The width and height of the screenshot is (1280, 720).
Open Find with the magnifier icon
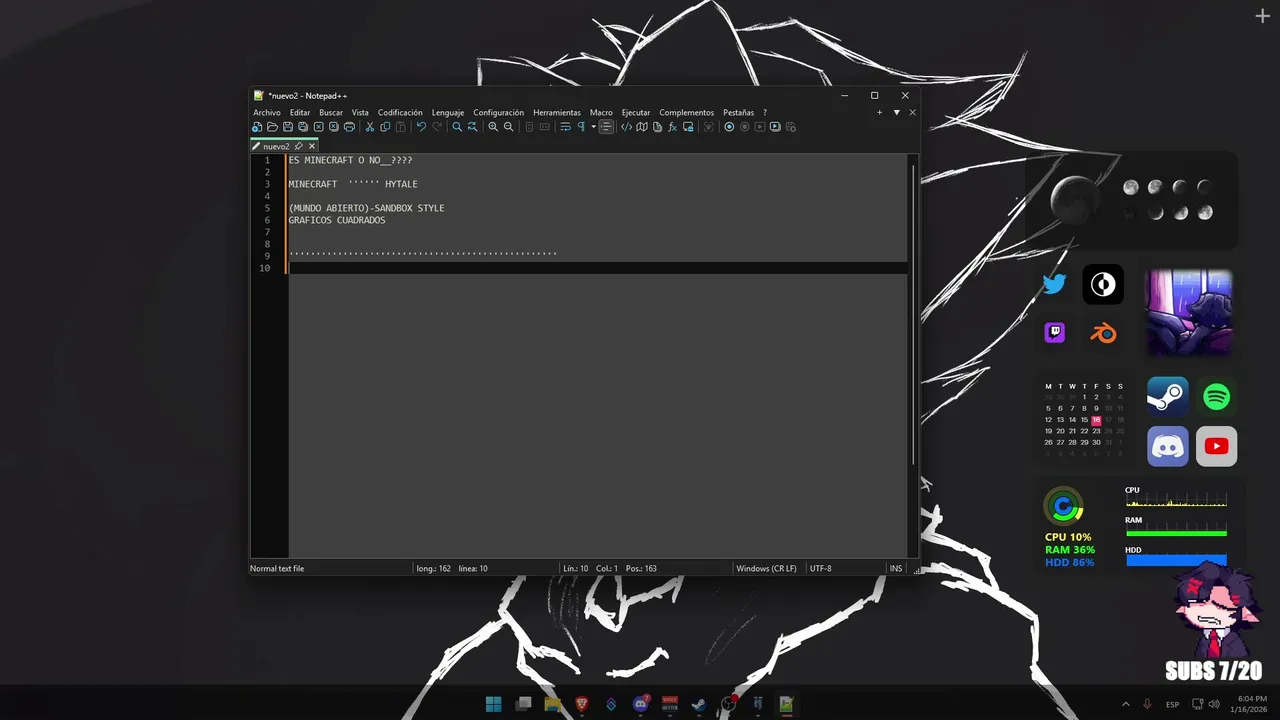coord(457,127)
